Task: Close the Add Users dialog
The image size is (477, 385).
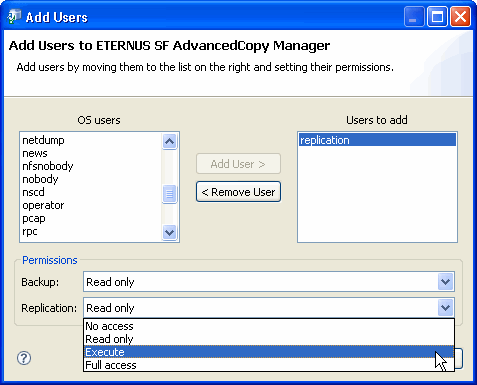Action: point(460,17)
